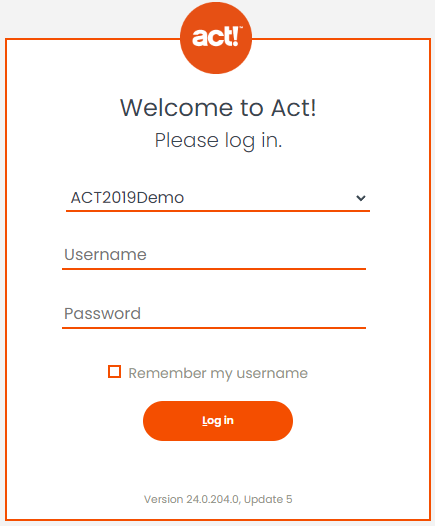
Task: Click the Welcome to Act! heading
Action: point(218,108)
